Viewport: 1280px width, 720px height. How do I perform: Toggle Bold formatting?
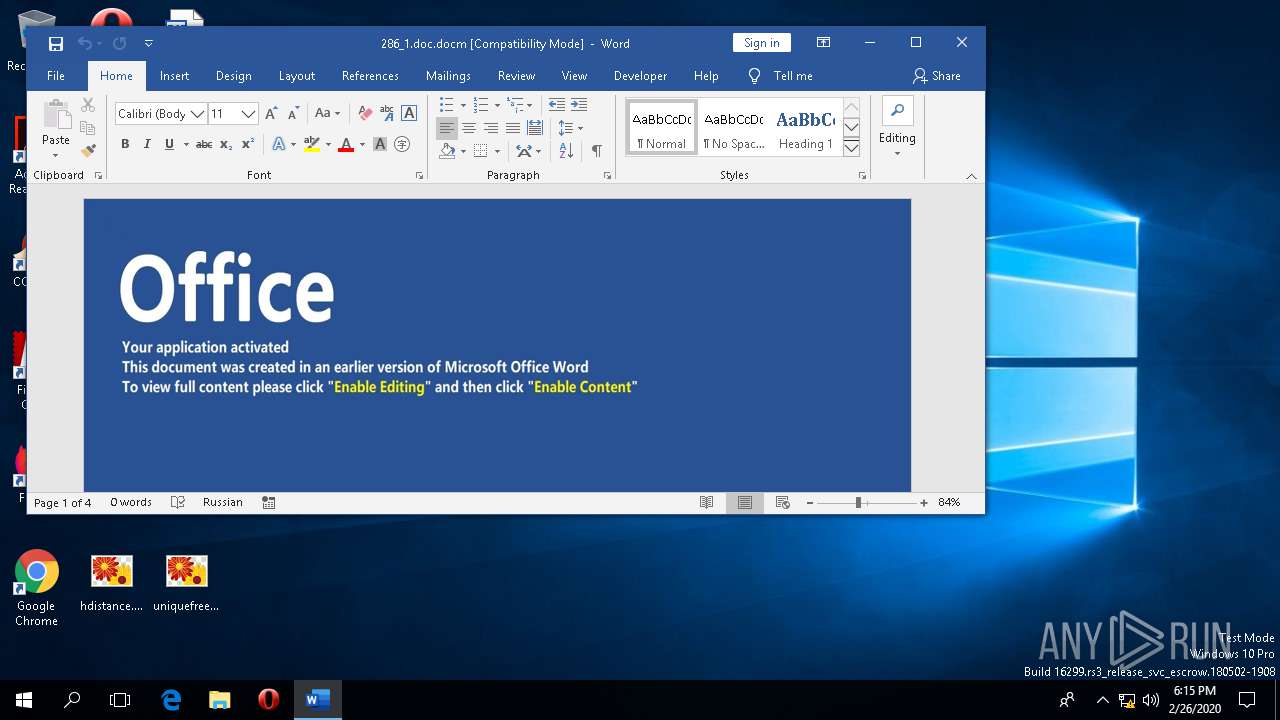[125, 144]
